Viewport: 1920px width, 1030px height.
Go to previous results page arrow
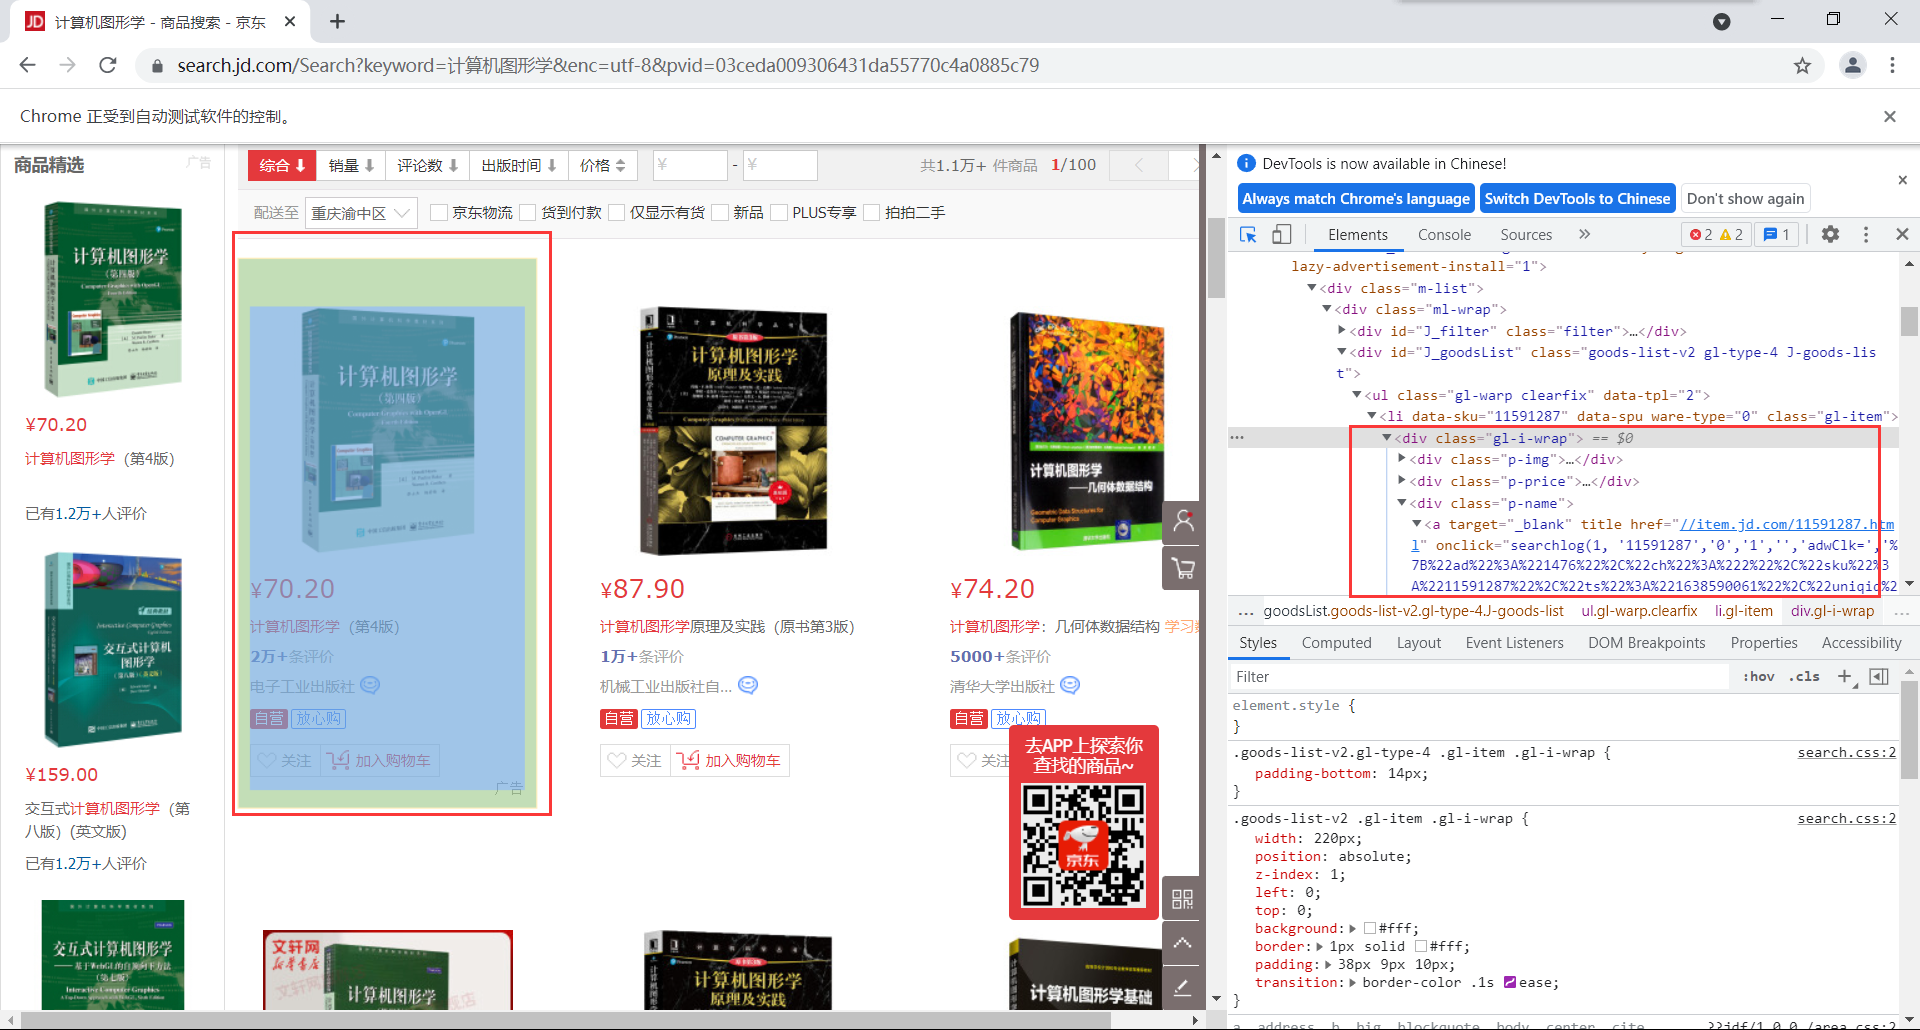(x=1138, y=165)
